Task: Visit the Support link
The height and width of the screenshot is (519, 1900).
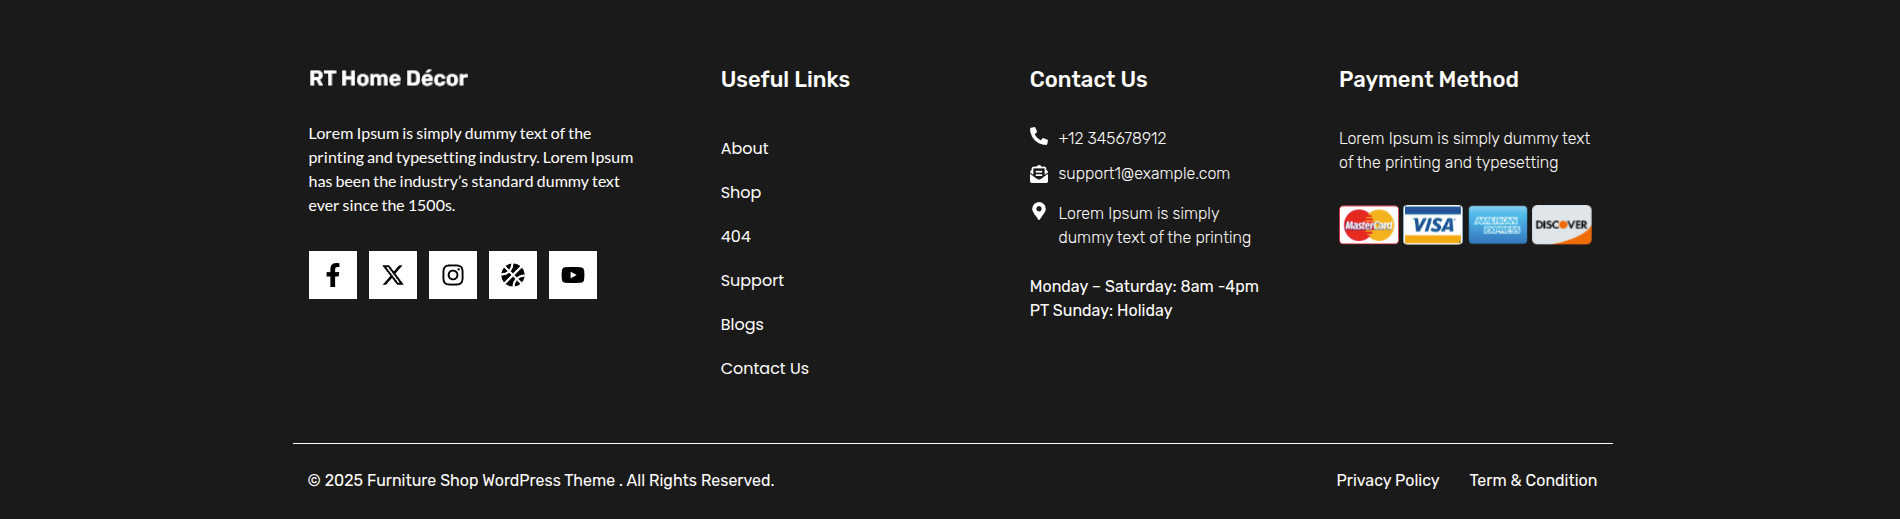Action: coord(752,280)
